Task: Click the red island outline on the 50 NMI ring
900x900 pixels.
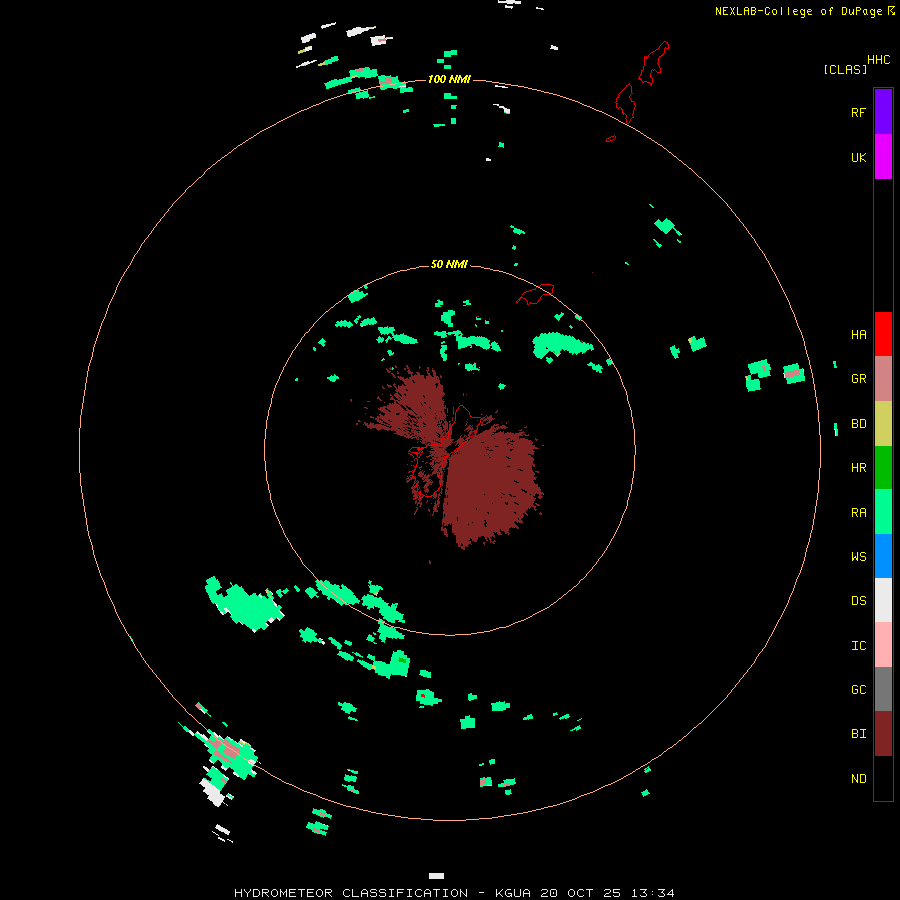Action: click(x=535, y=294)
